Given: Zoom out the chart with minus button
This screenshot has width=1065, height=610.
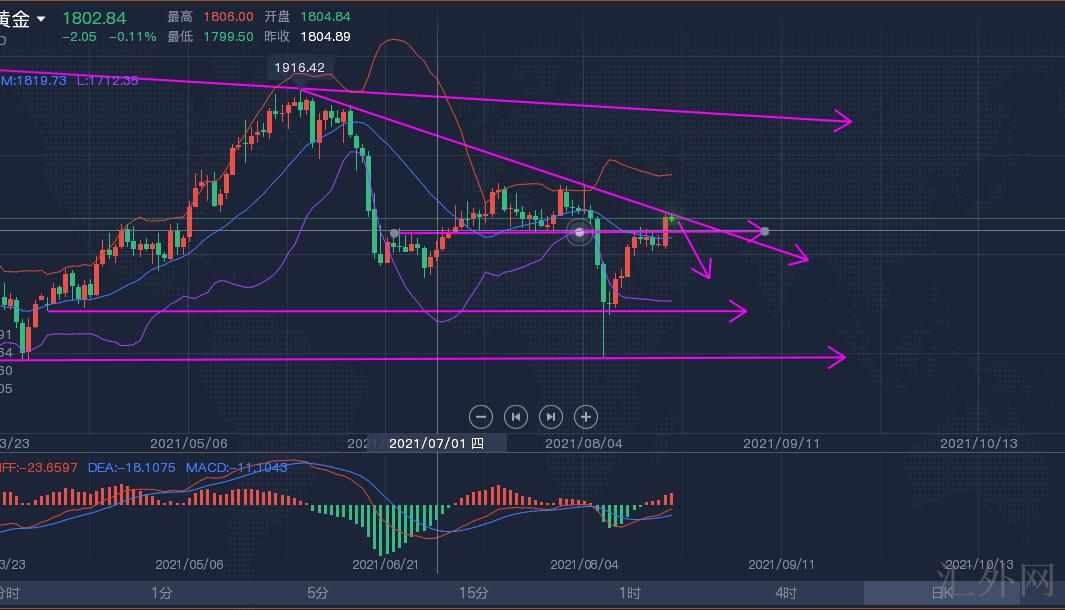Looking at the screenshot, I should pos(481,416).
